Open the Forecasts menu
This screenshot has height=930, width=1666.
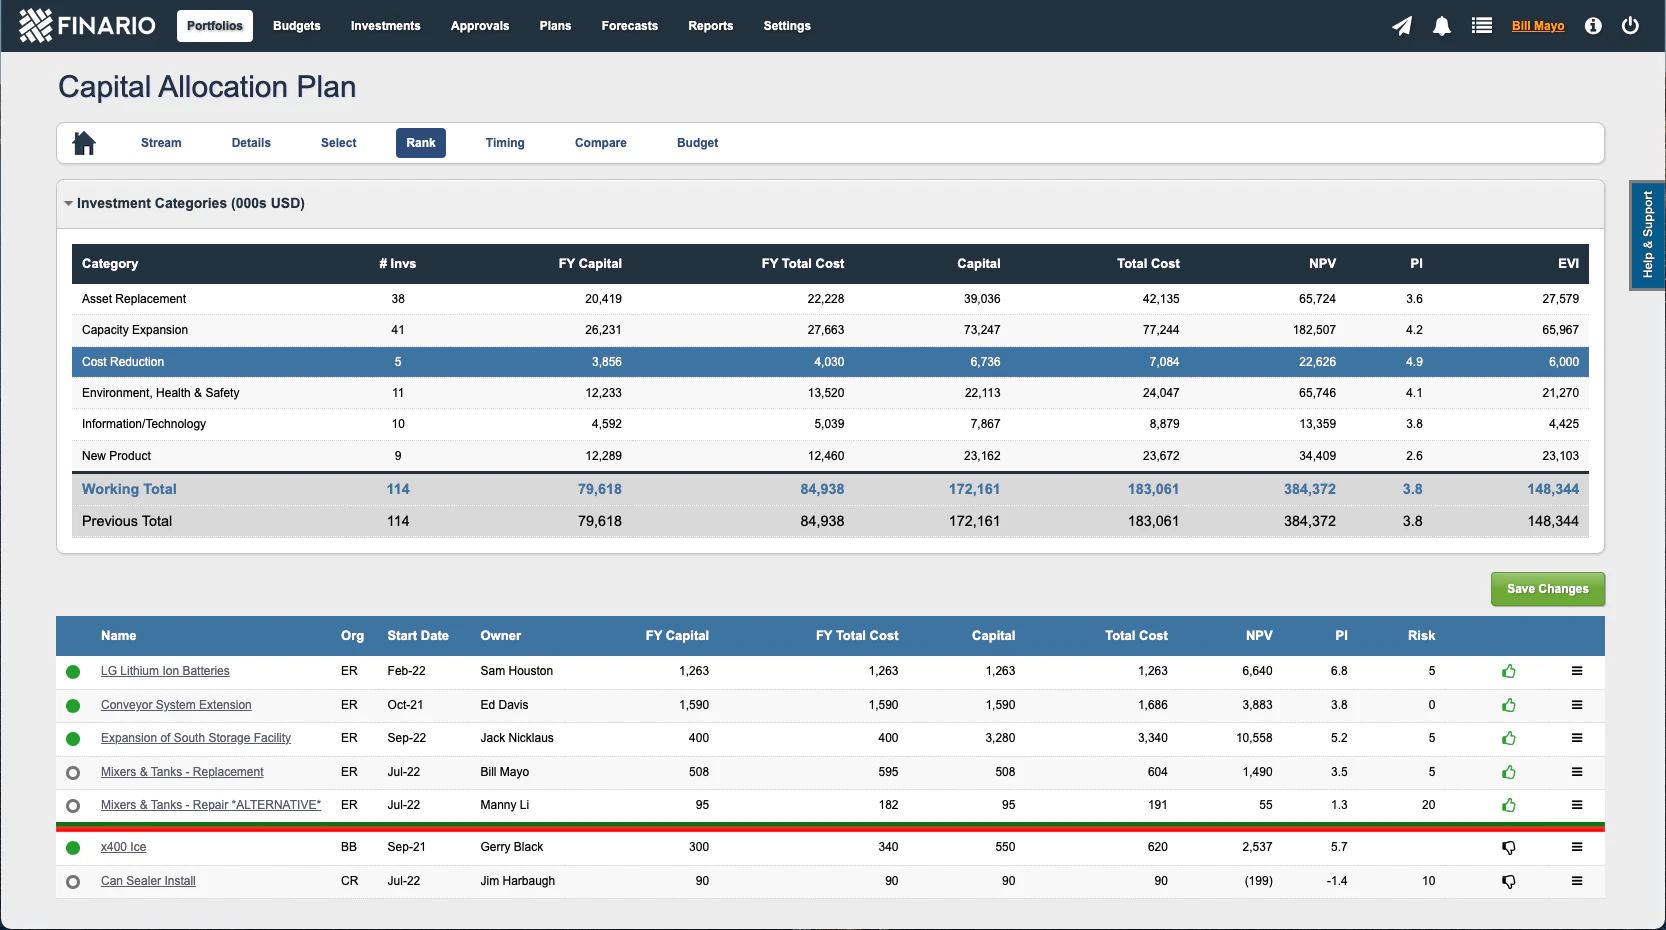(x=629, y=26)
